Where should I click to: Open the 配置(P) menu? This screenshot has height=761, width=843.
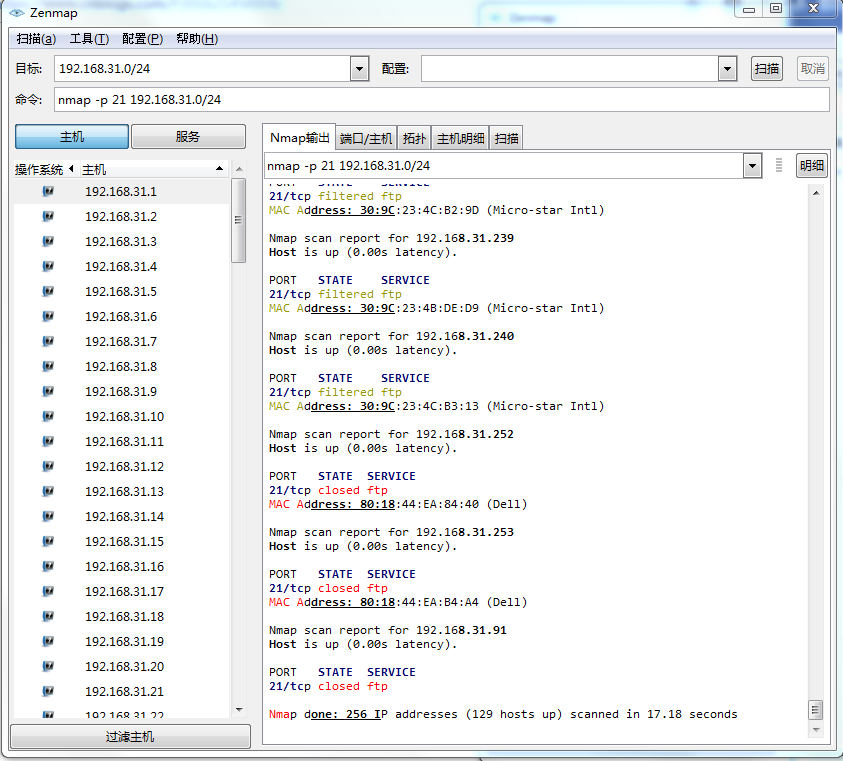142,39
